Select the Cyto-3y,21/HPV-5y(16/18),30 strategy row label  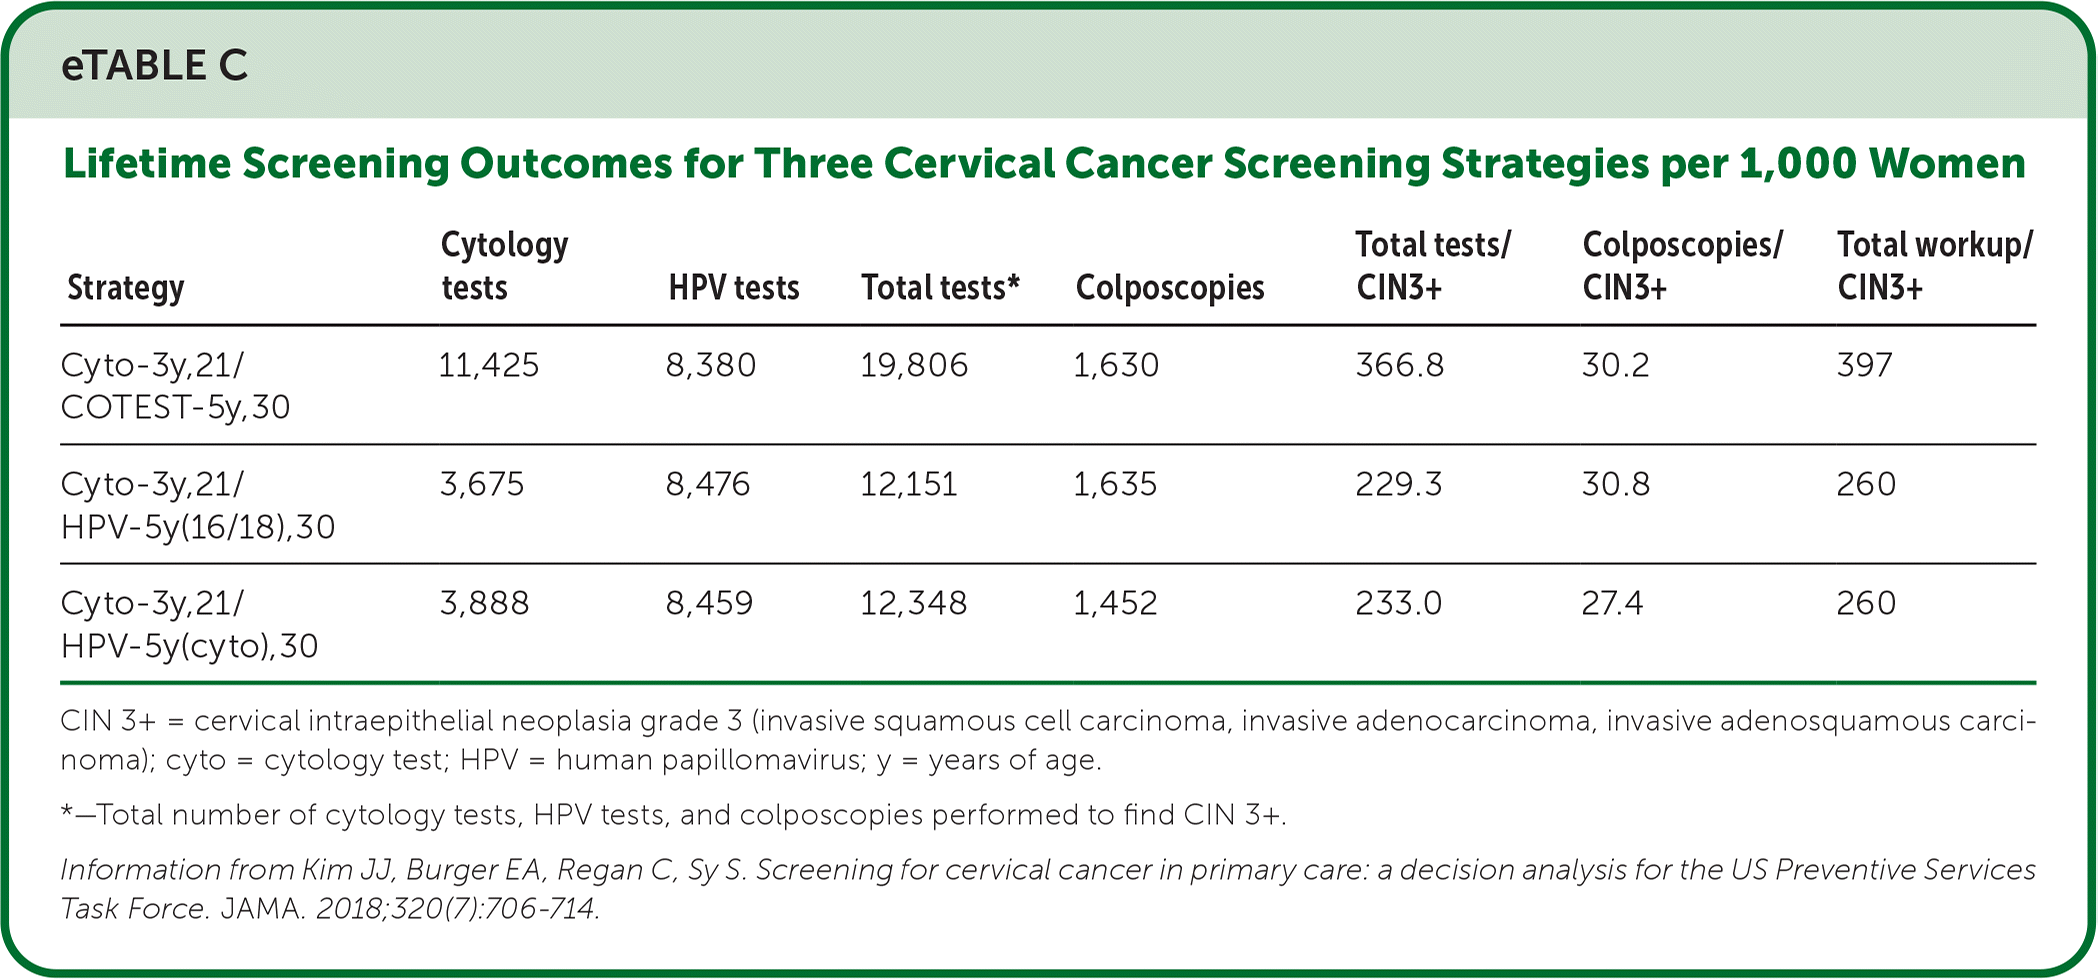point(197,505)
